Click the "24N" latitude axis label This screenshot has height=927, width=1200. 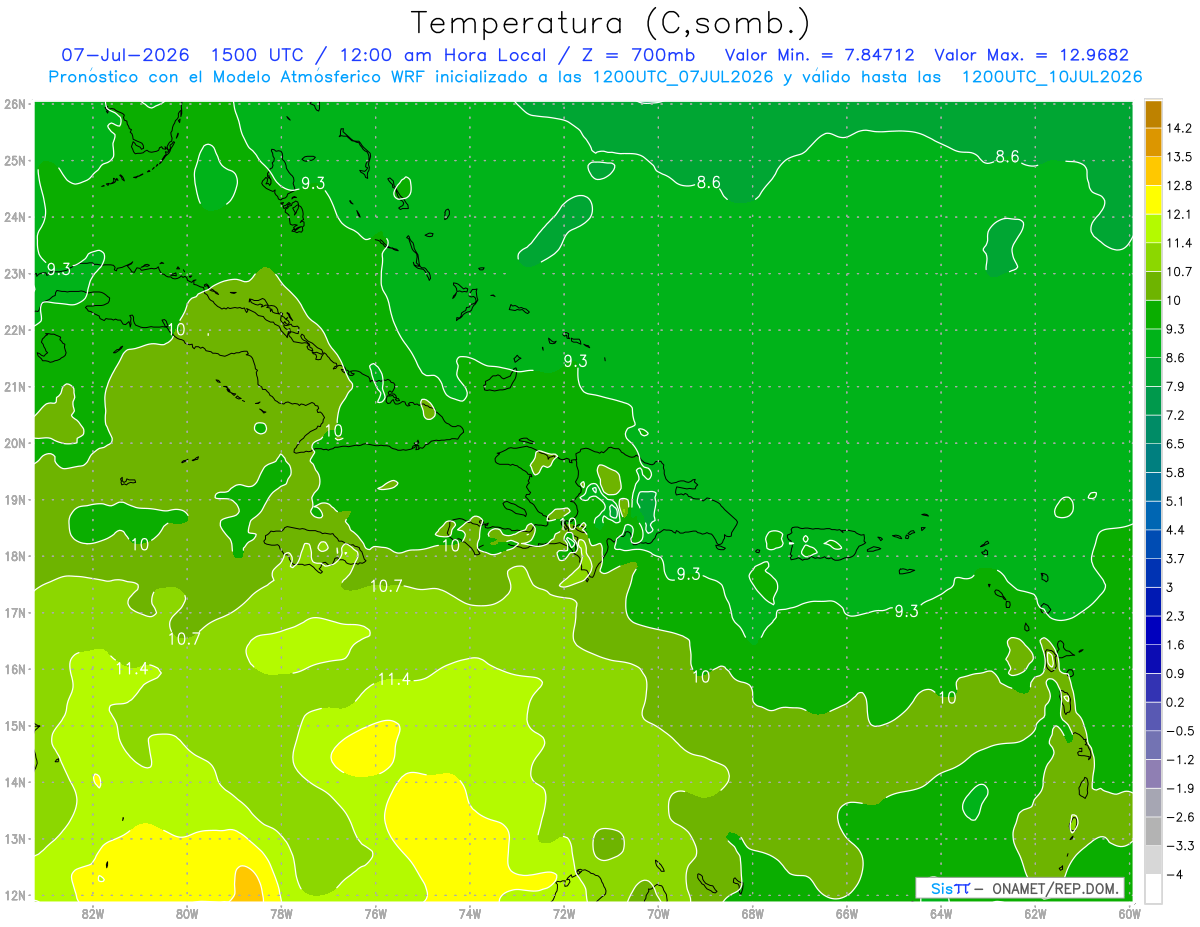point(15,217)
